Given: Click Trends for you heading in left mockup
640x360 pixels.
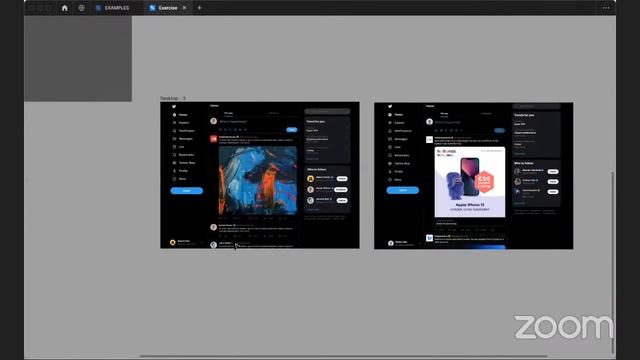Looking at the screenshot, I should 316,122.
